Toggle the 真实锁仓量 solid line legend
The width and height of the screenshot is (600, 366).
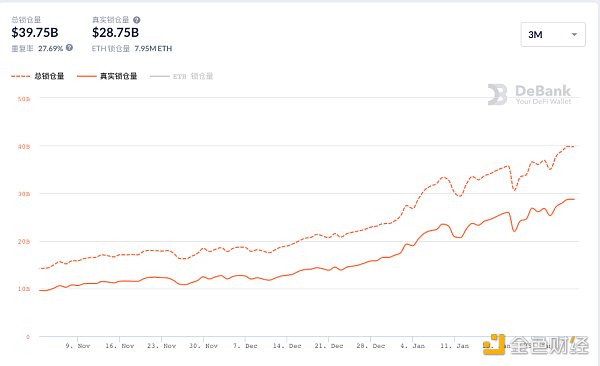107,76
